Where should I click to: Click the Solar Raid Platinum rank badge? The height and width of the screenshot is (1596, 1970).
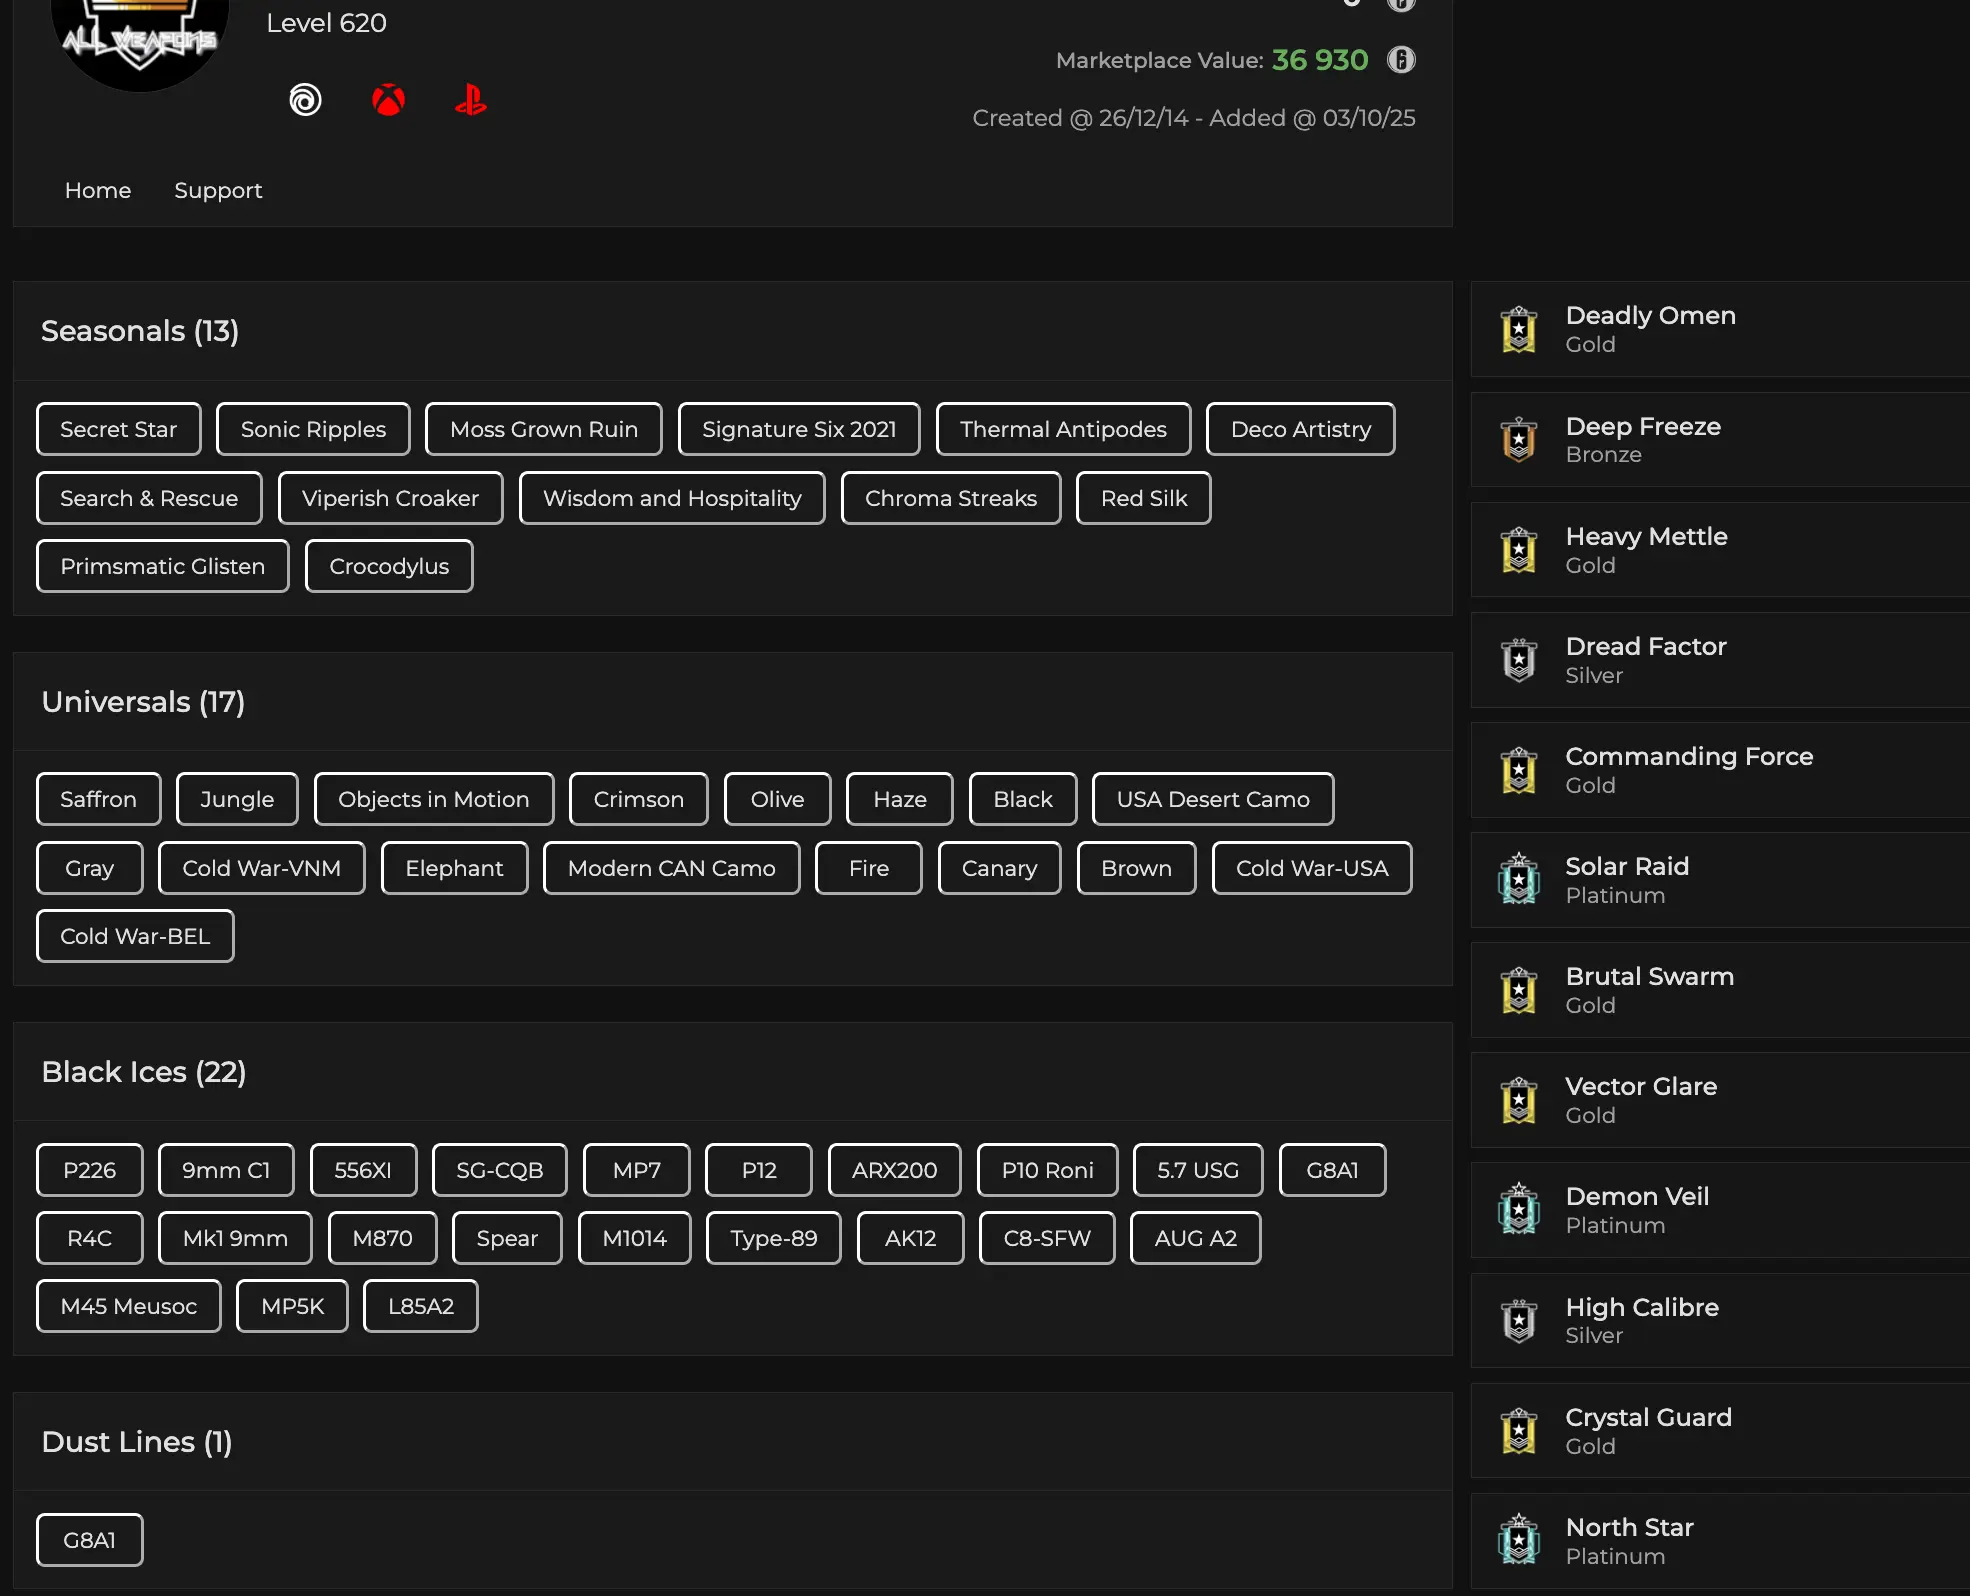[1518, 880]
